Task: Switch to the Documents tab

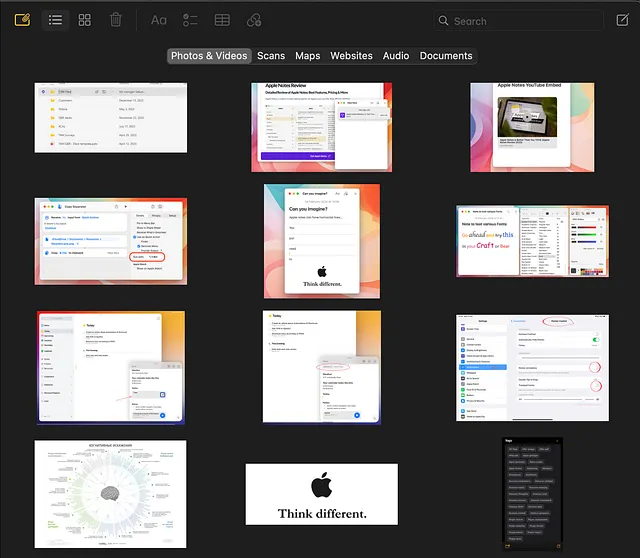Action: [446, 56]
